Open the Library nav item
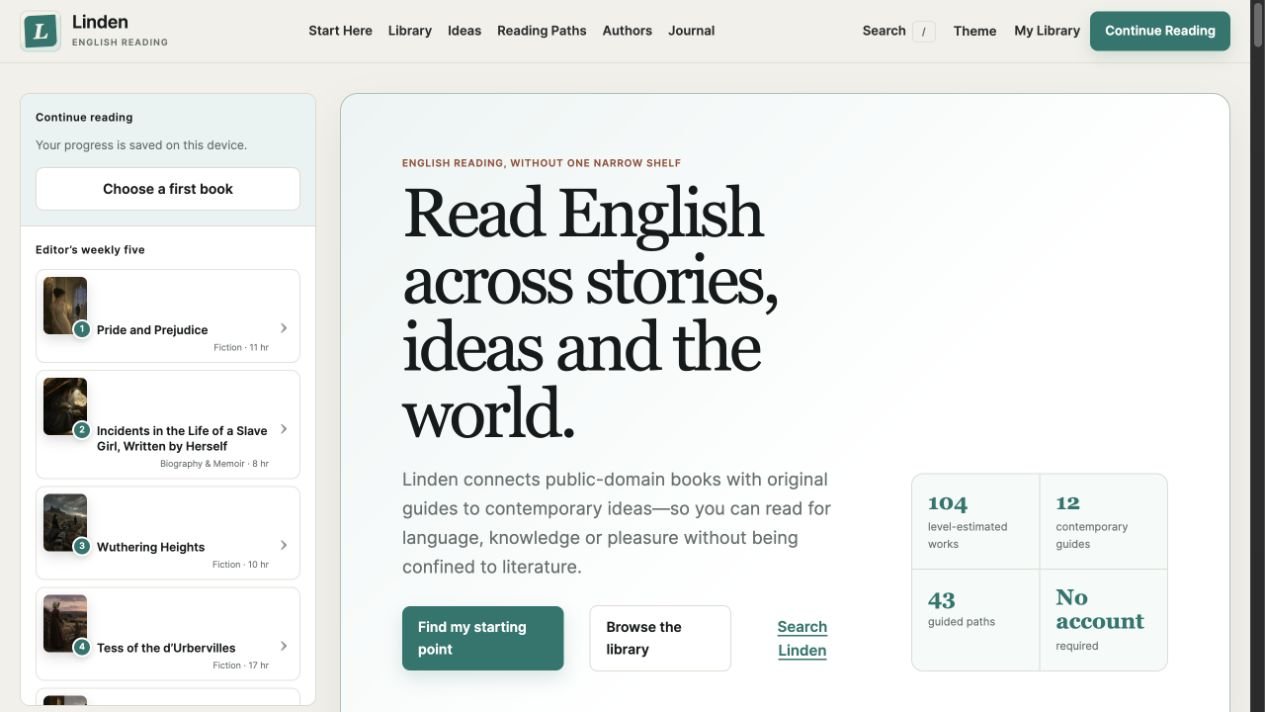Viewport: 1265px width, 712px height. pos(410,31)
